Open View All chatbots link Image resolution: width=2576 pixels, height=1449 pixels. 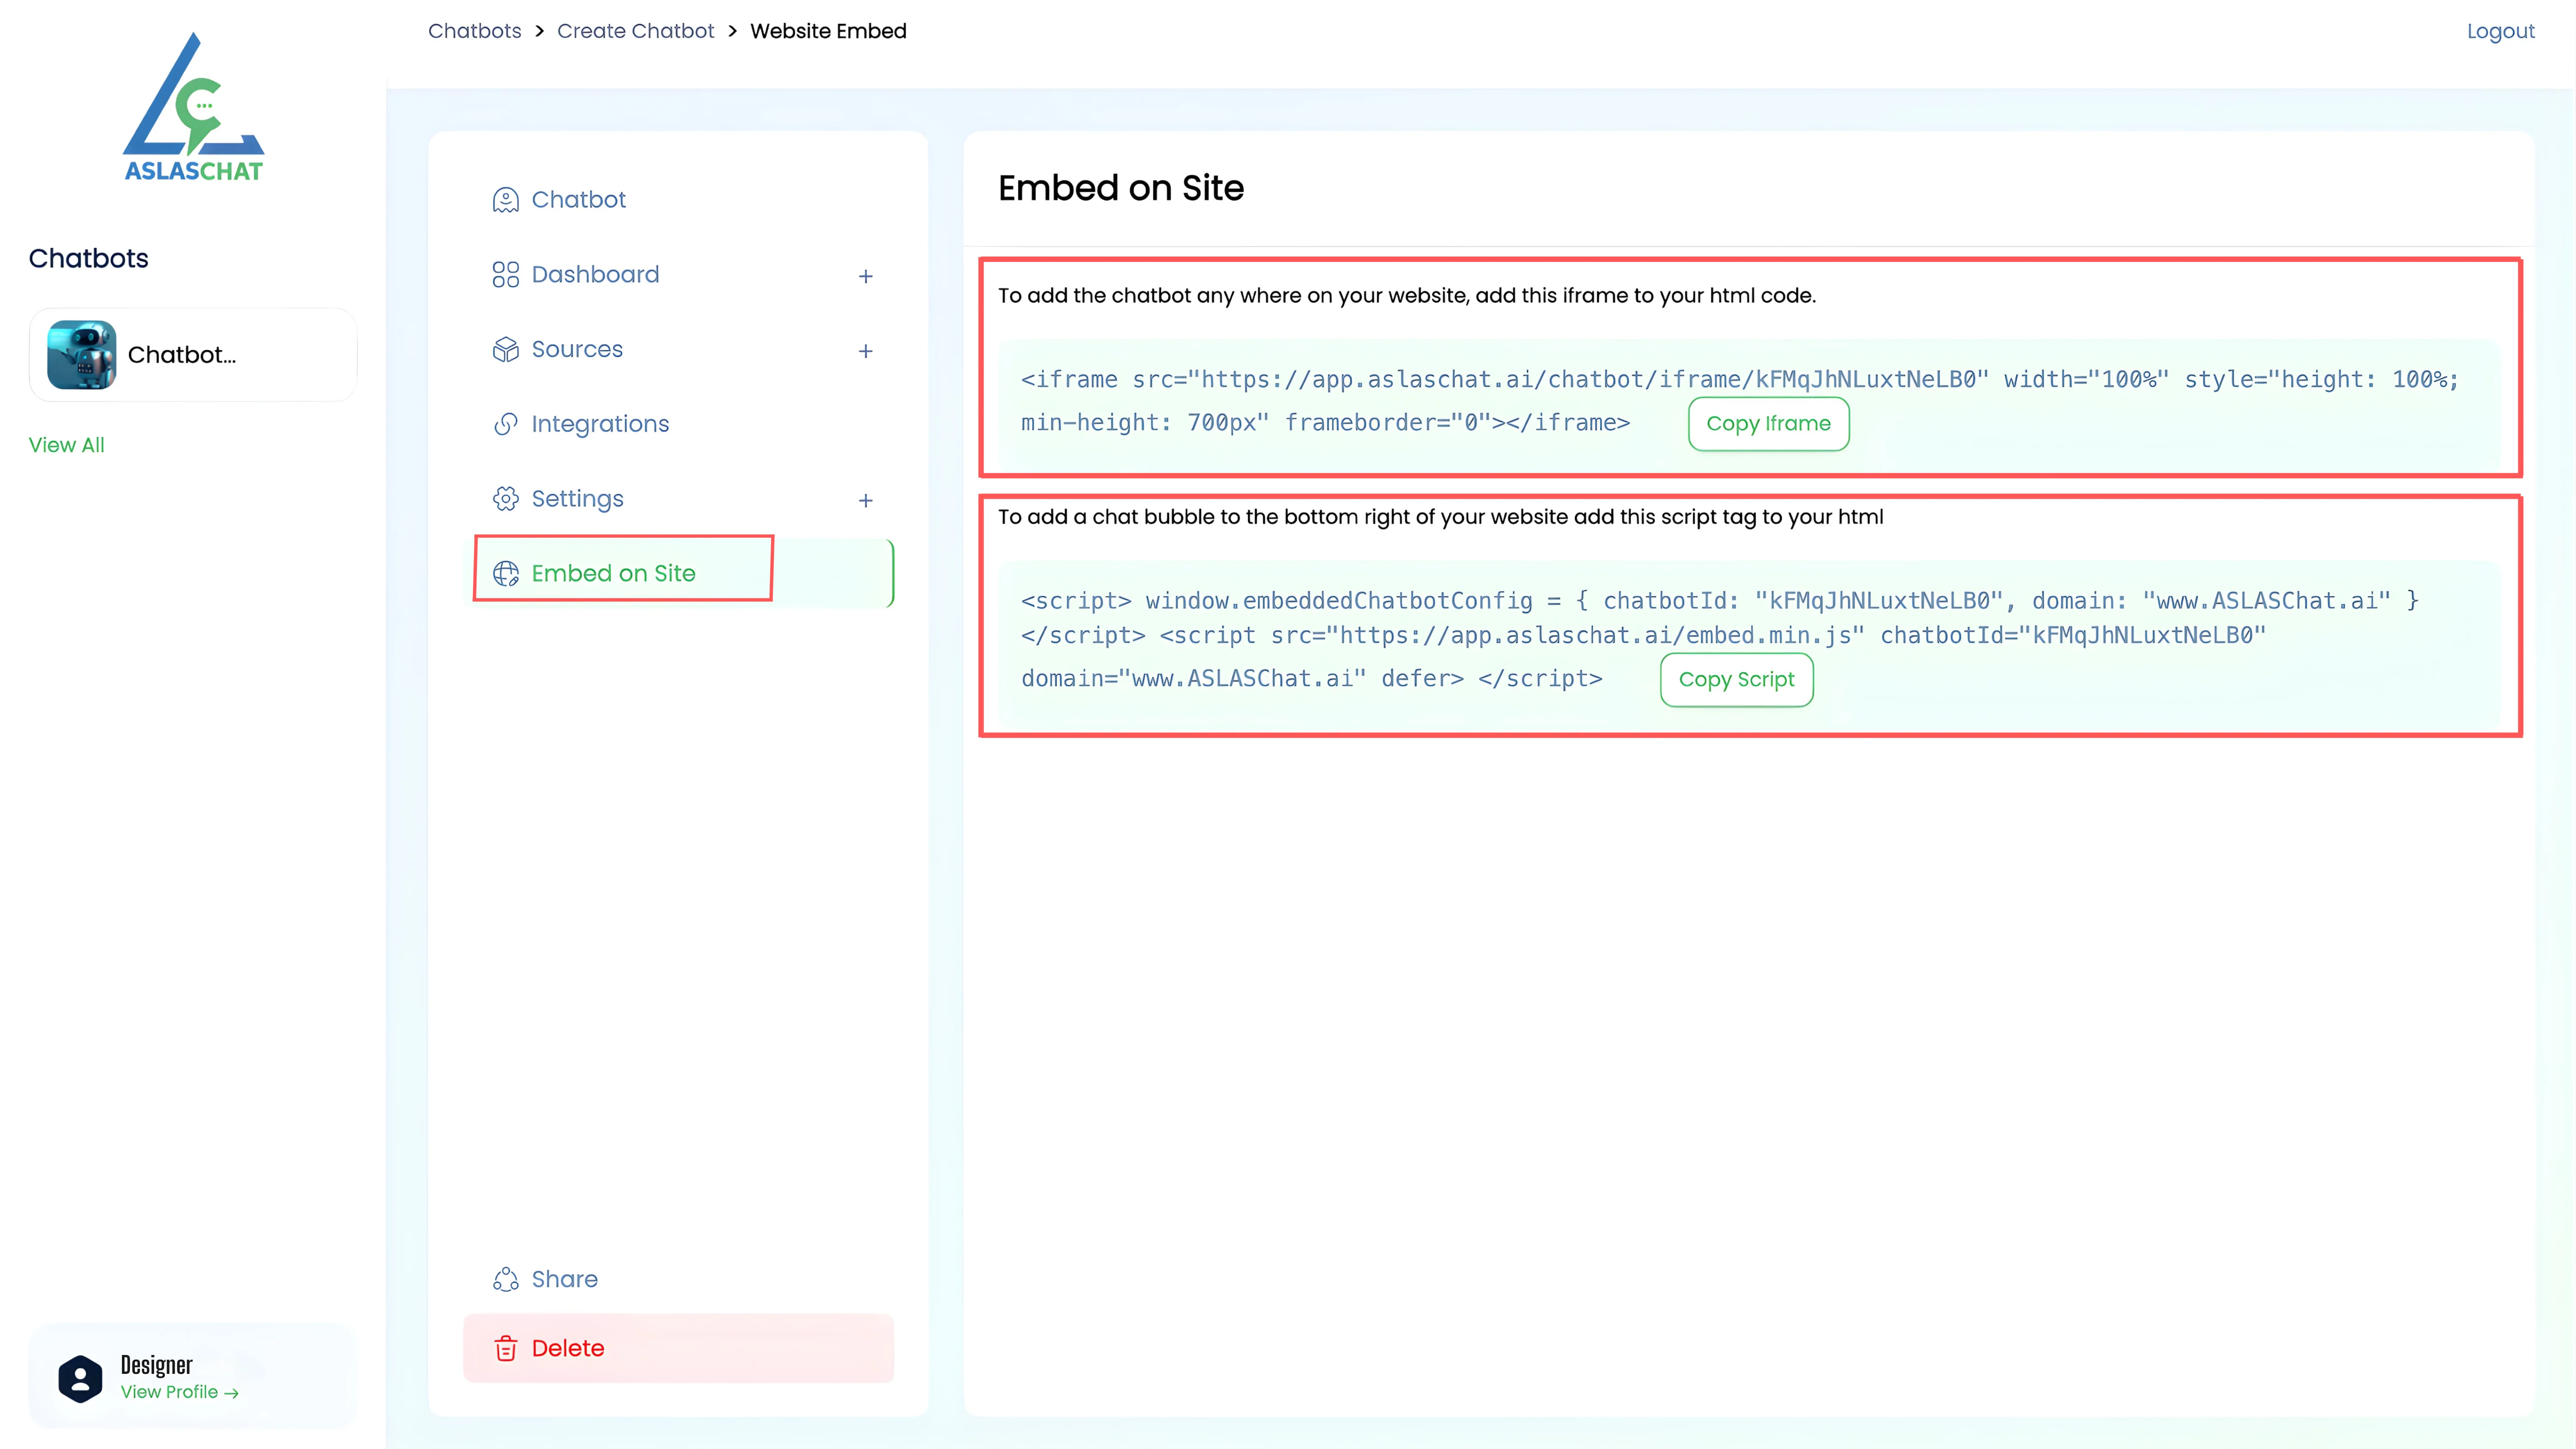pos(66,445)
